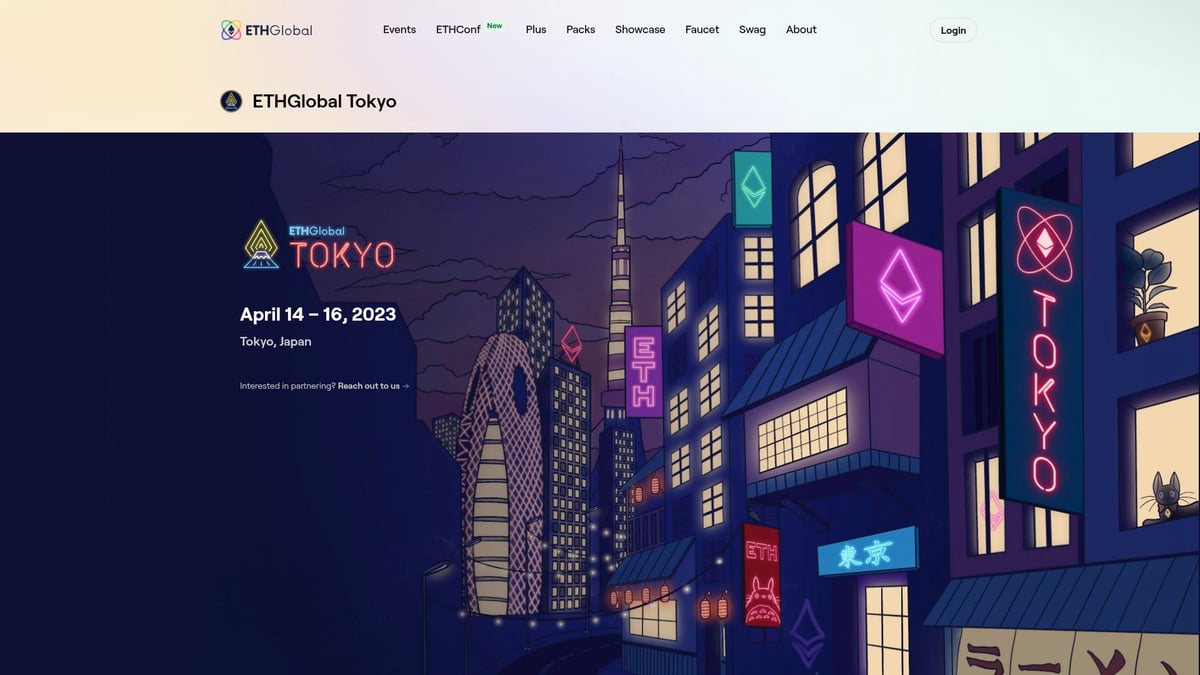Open the Showcase page
The width and height of the screenshot is (1200, 675).
coord(640,30)
